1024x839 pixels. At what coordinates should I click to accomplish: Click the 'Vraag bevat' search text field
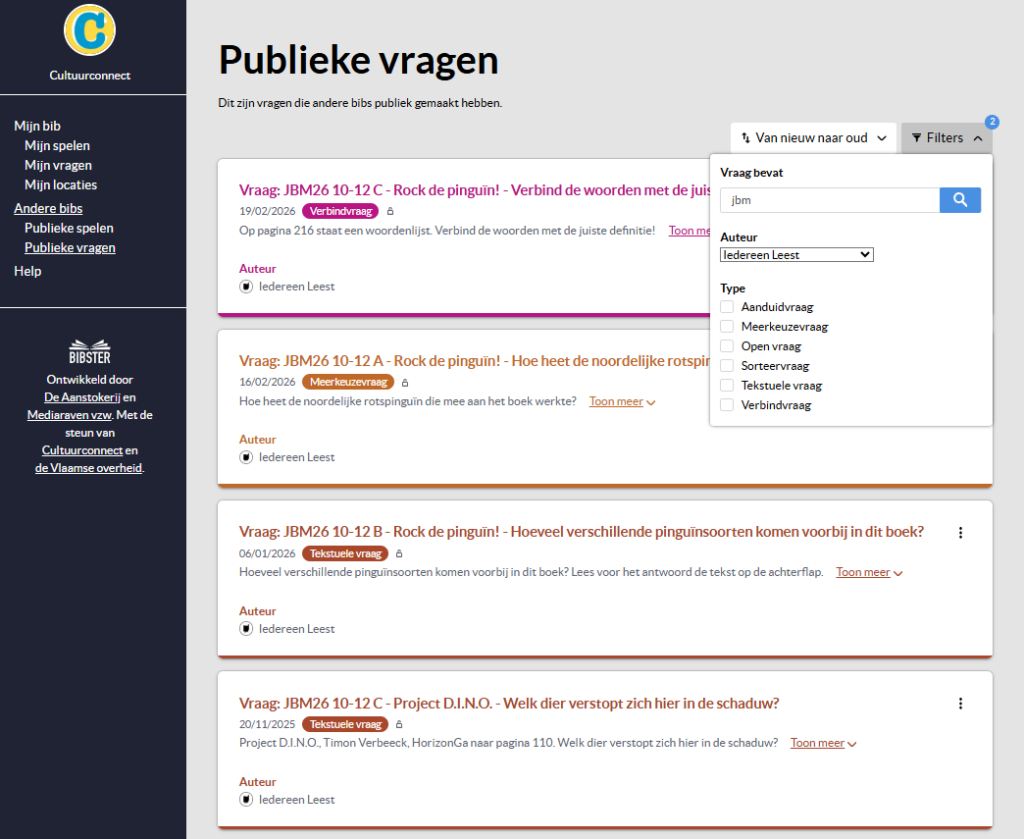click(829, 200)
